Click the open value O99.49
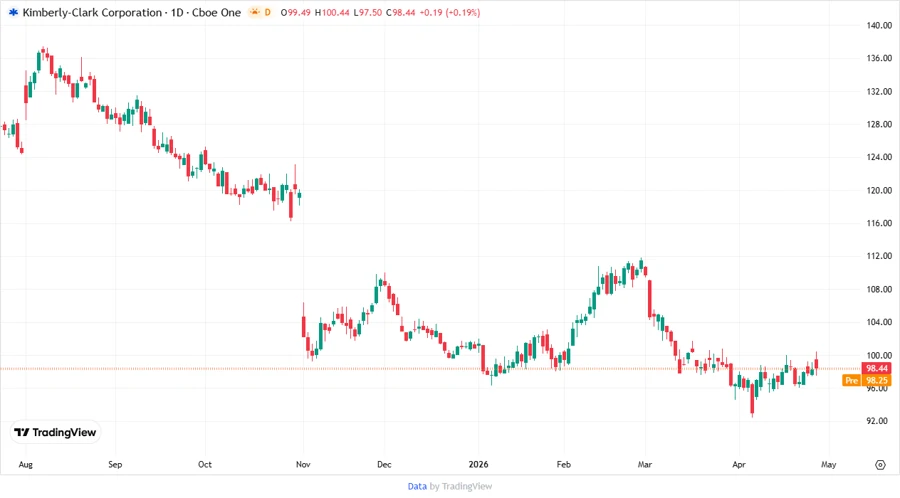The height and width of the screenshot is (498, 900). [296, 12]
